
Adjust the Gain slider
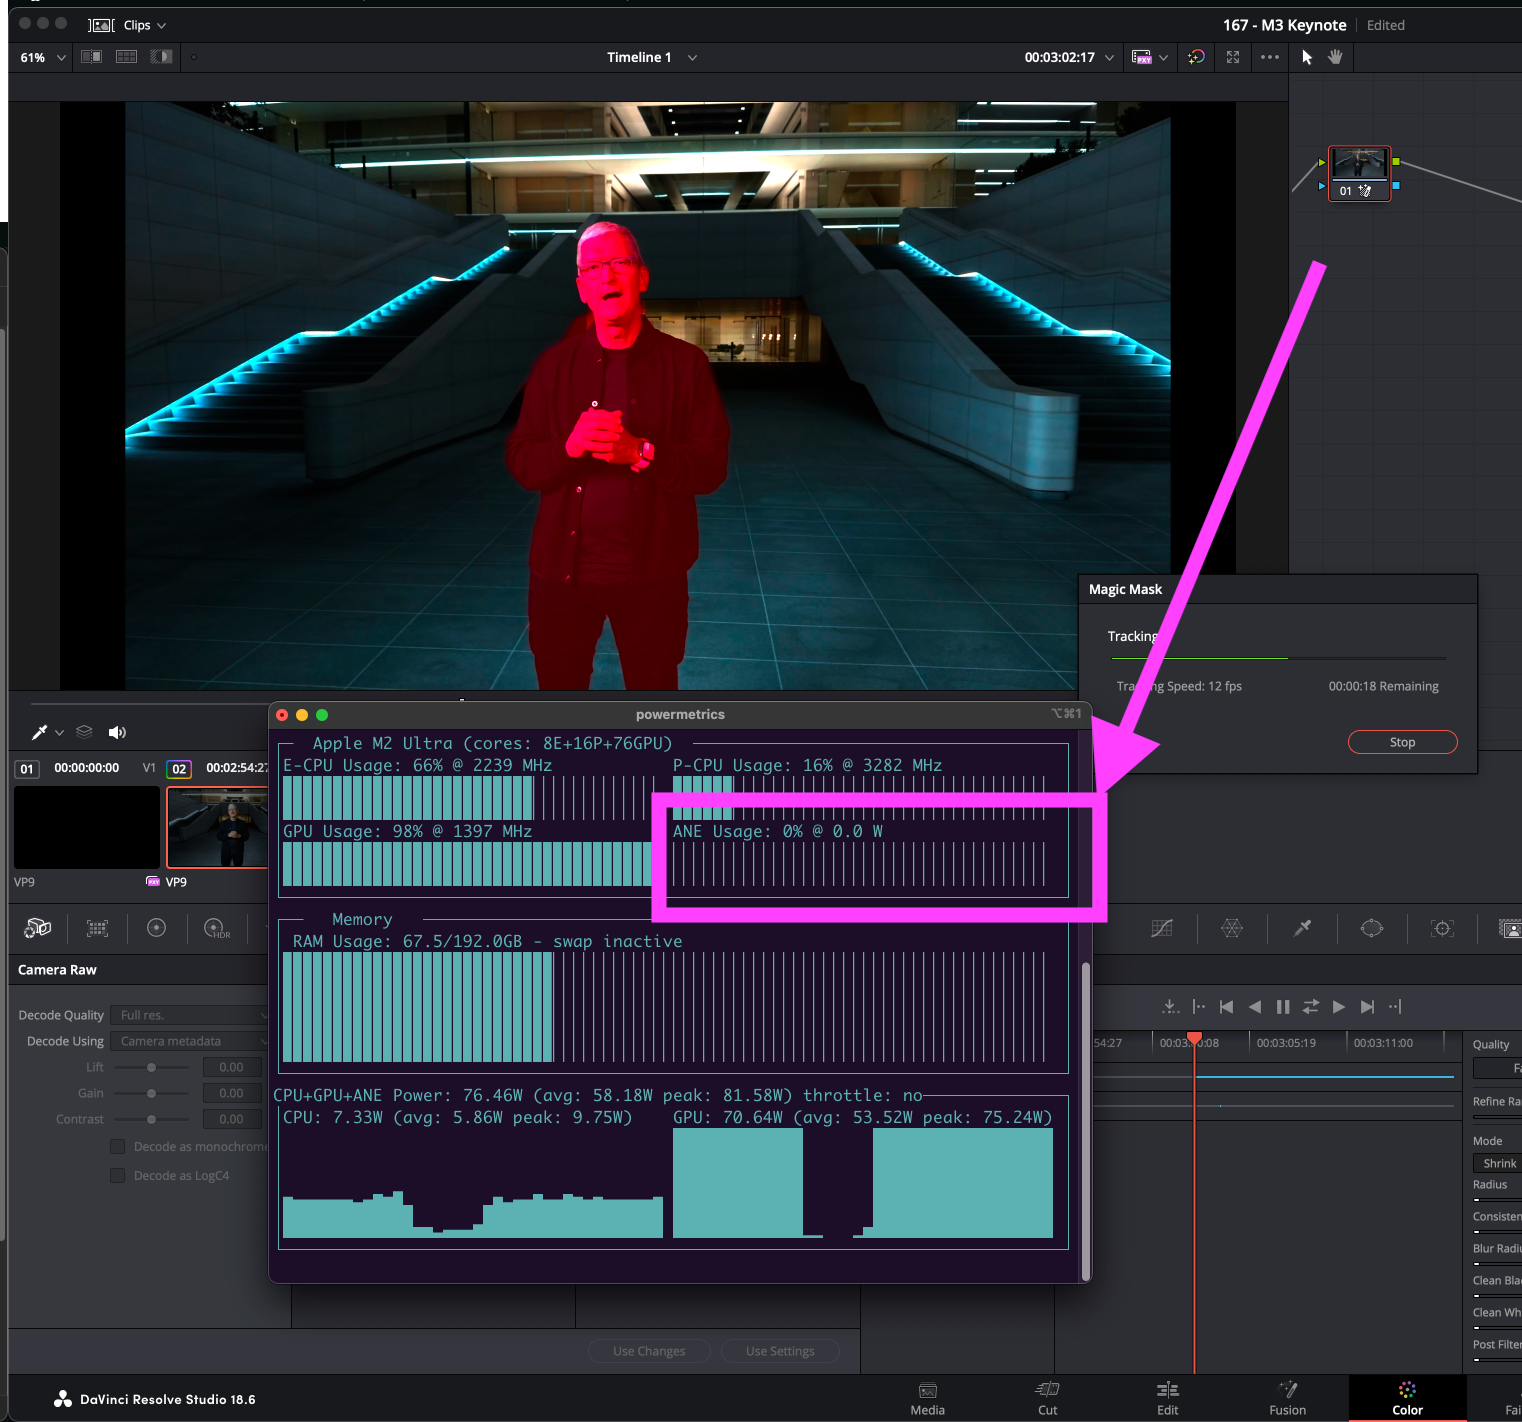pos(151,1093)
